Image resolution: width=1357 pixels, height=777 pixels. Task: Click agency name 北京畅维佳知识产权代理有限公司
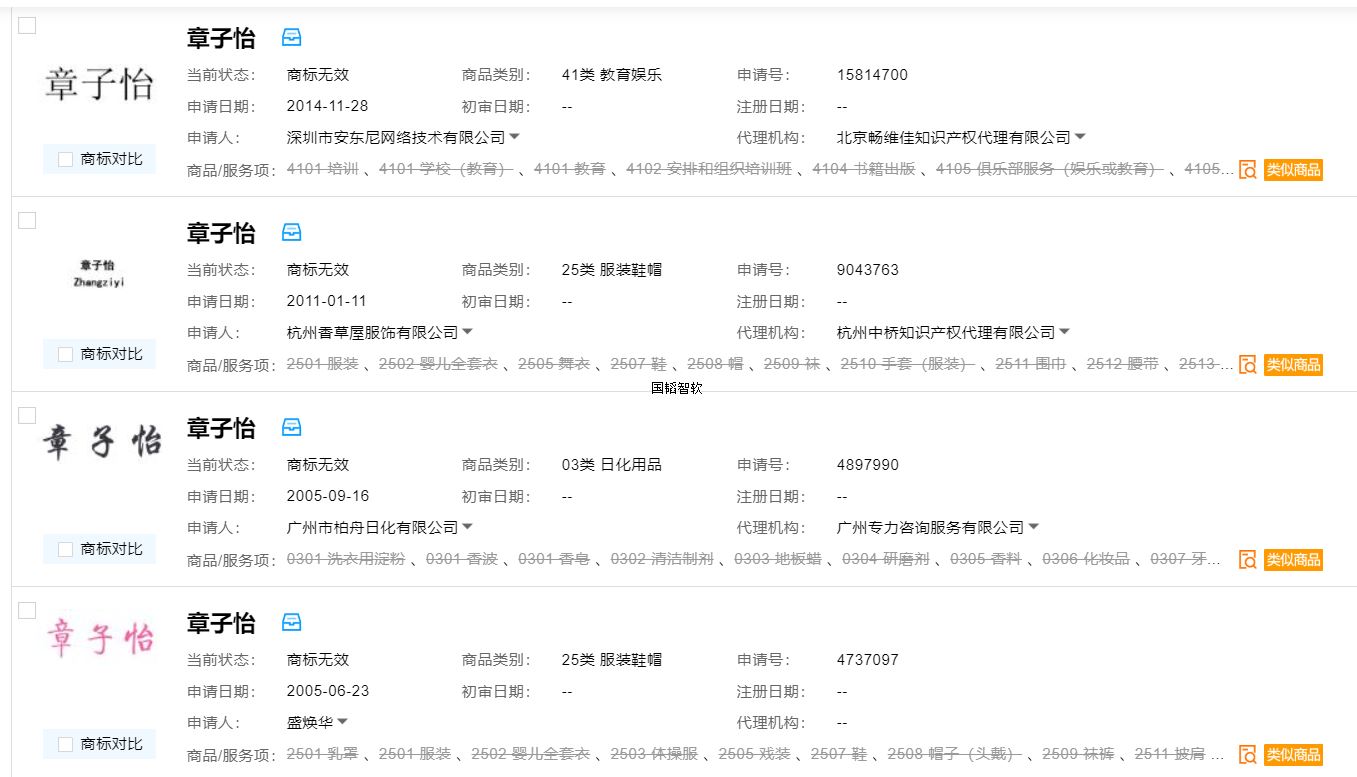tap(954, 137)
